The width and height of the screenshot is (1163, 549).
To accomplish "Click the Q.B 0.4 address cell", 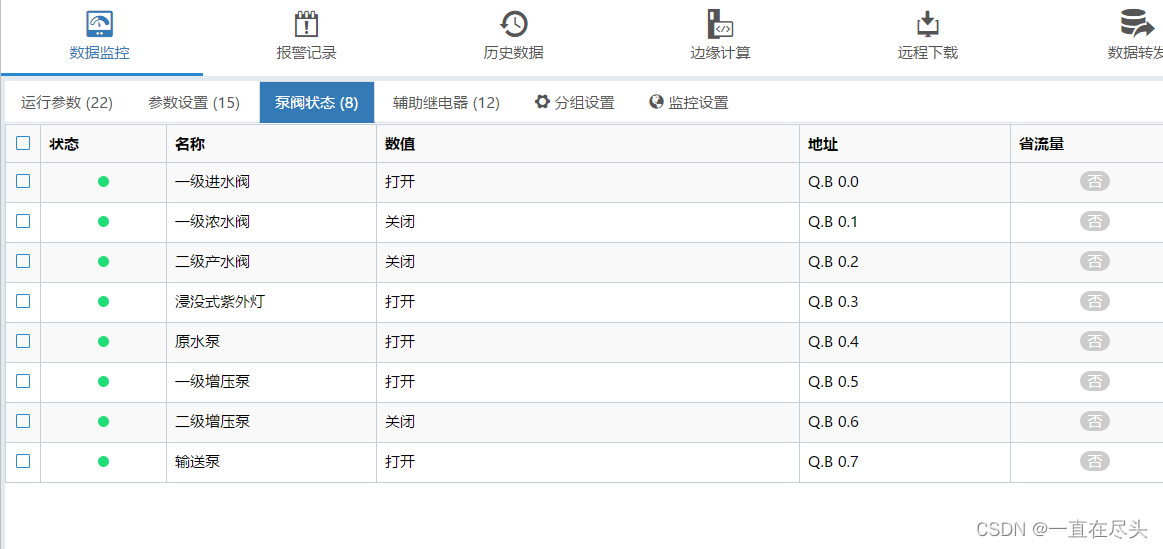I will tap(905, 343).
